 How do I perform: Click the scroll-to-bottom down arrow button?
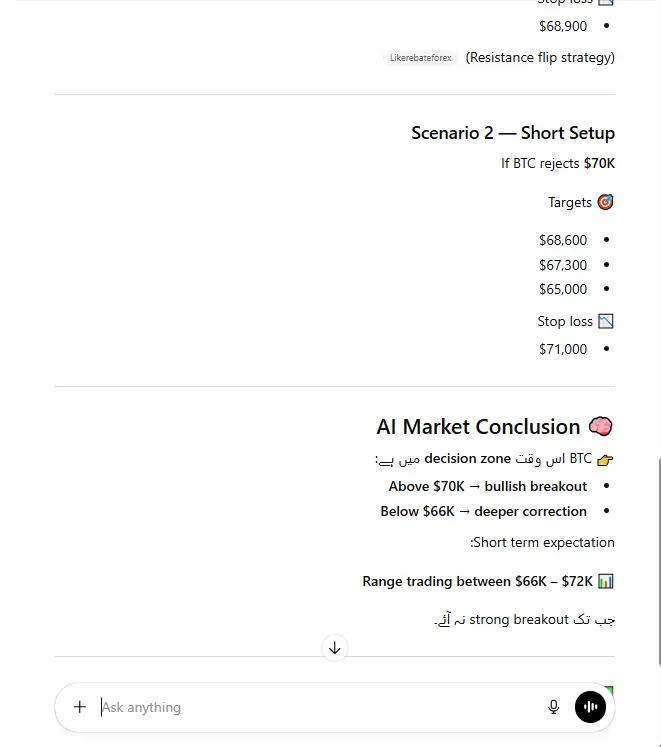(335, 648)
